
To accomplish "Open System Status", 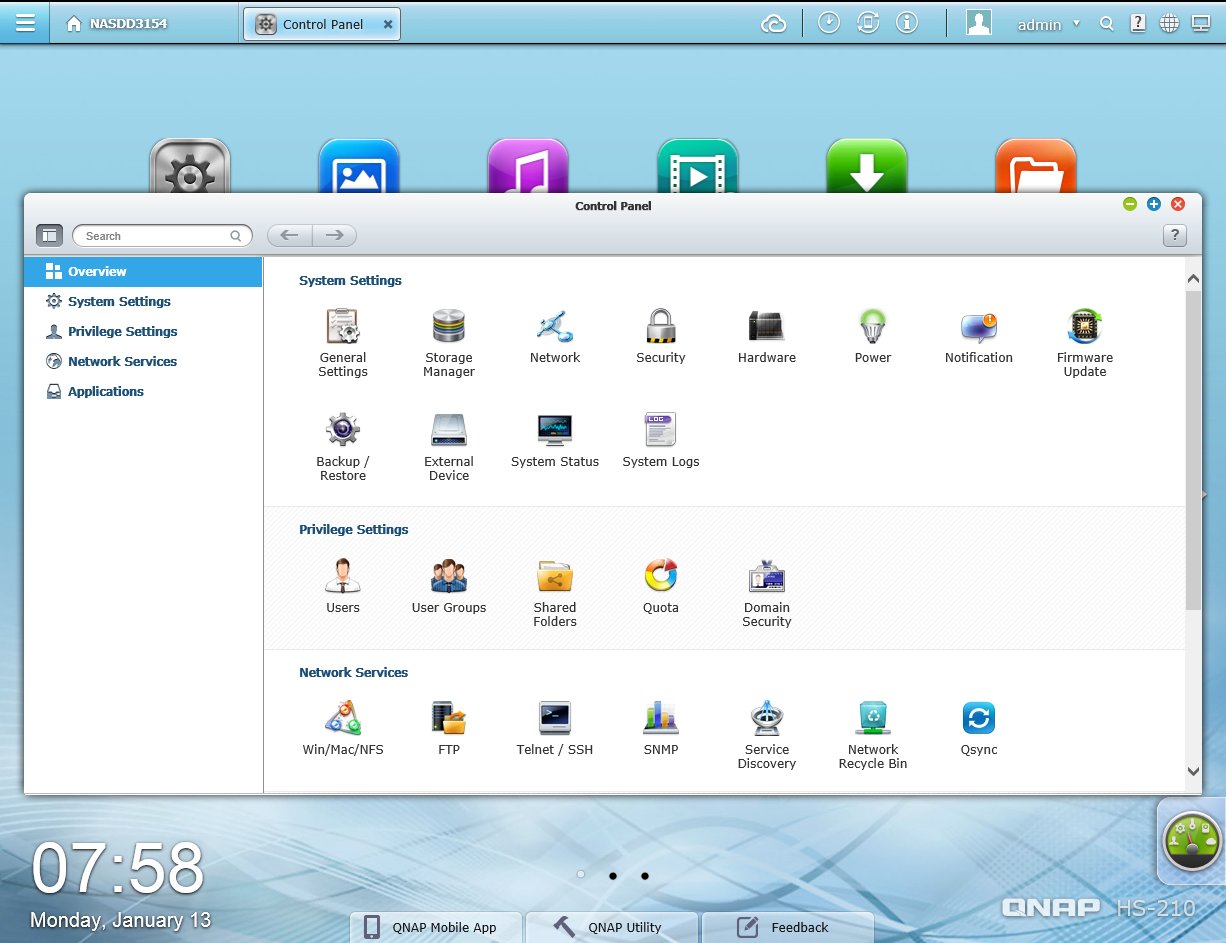I will [555, 440].
